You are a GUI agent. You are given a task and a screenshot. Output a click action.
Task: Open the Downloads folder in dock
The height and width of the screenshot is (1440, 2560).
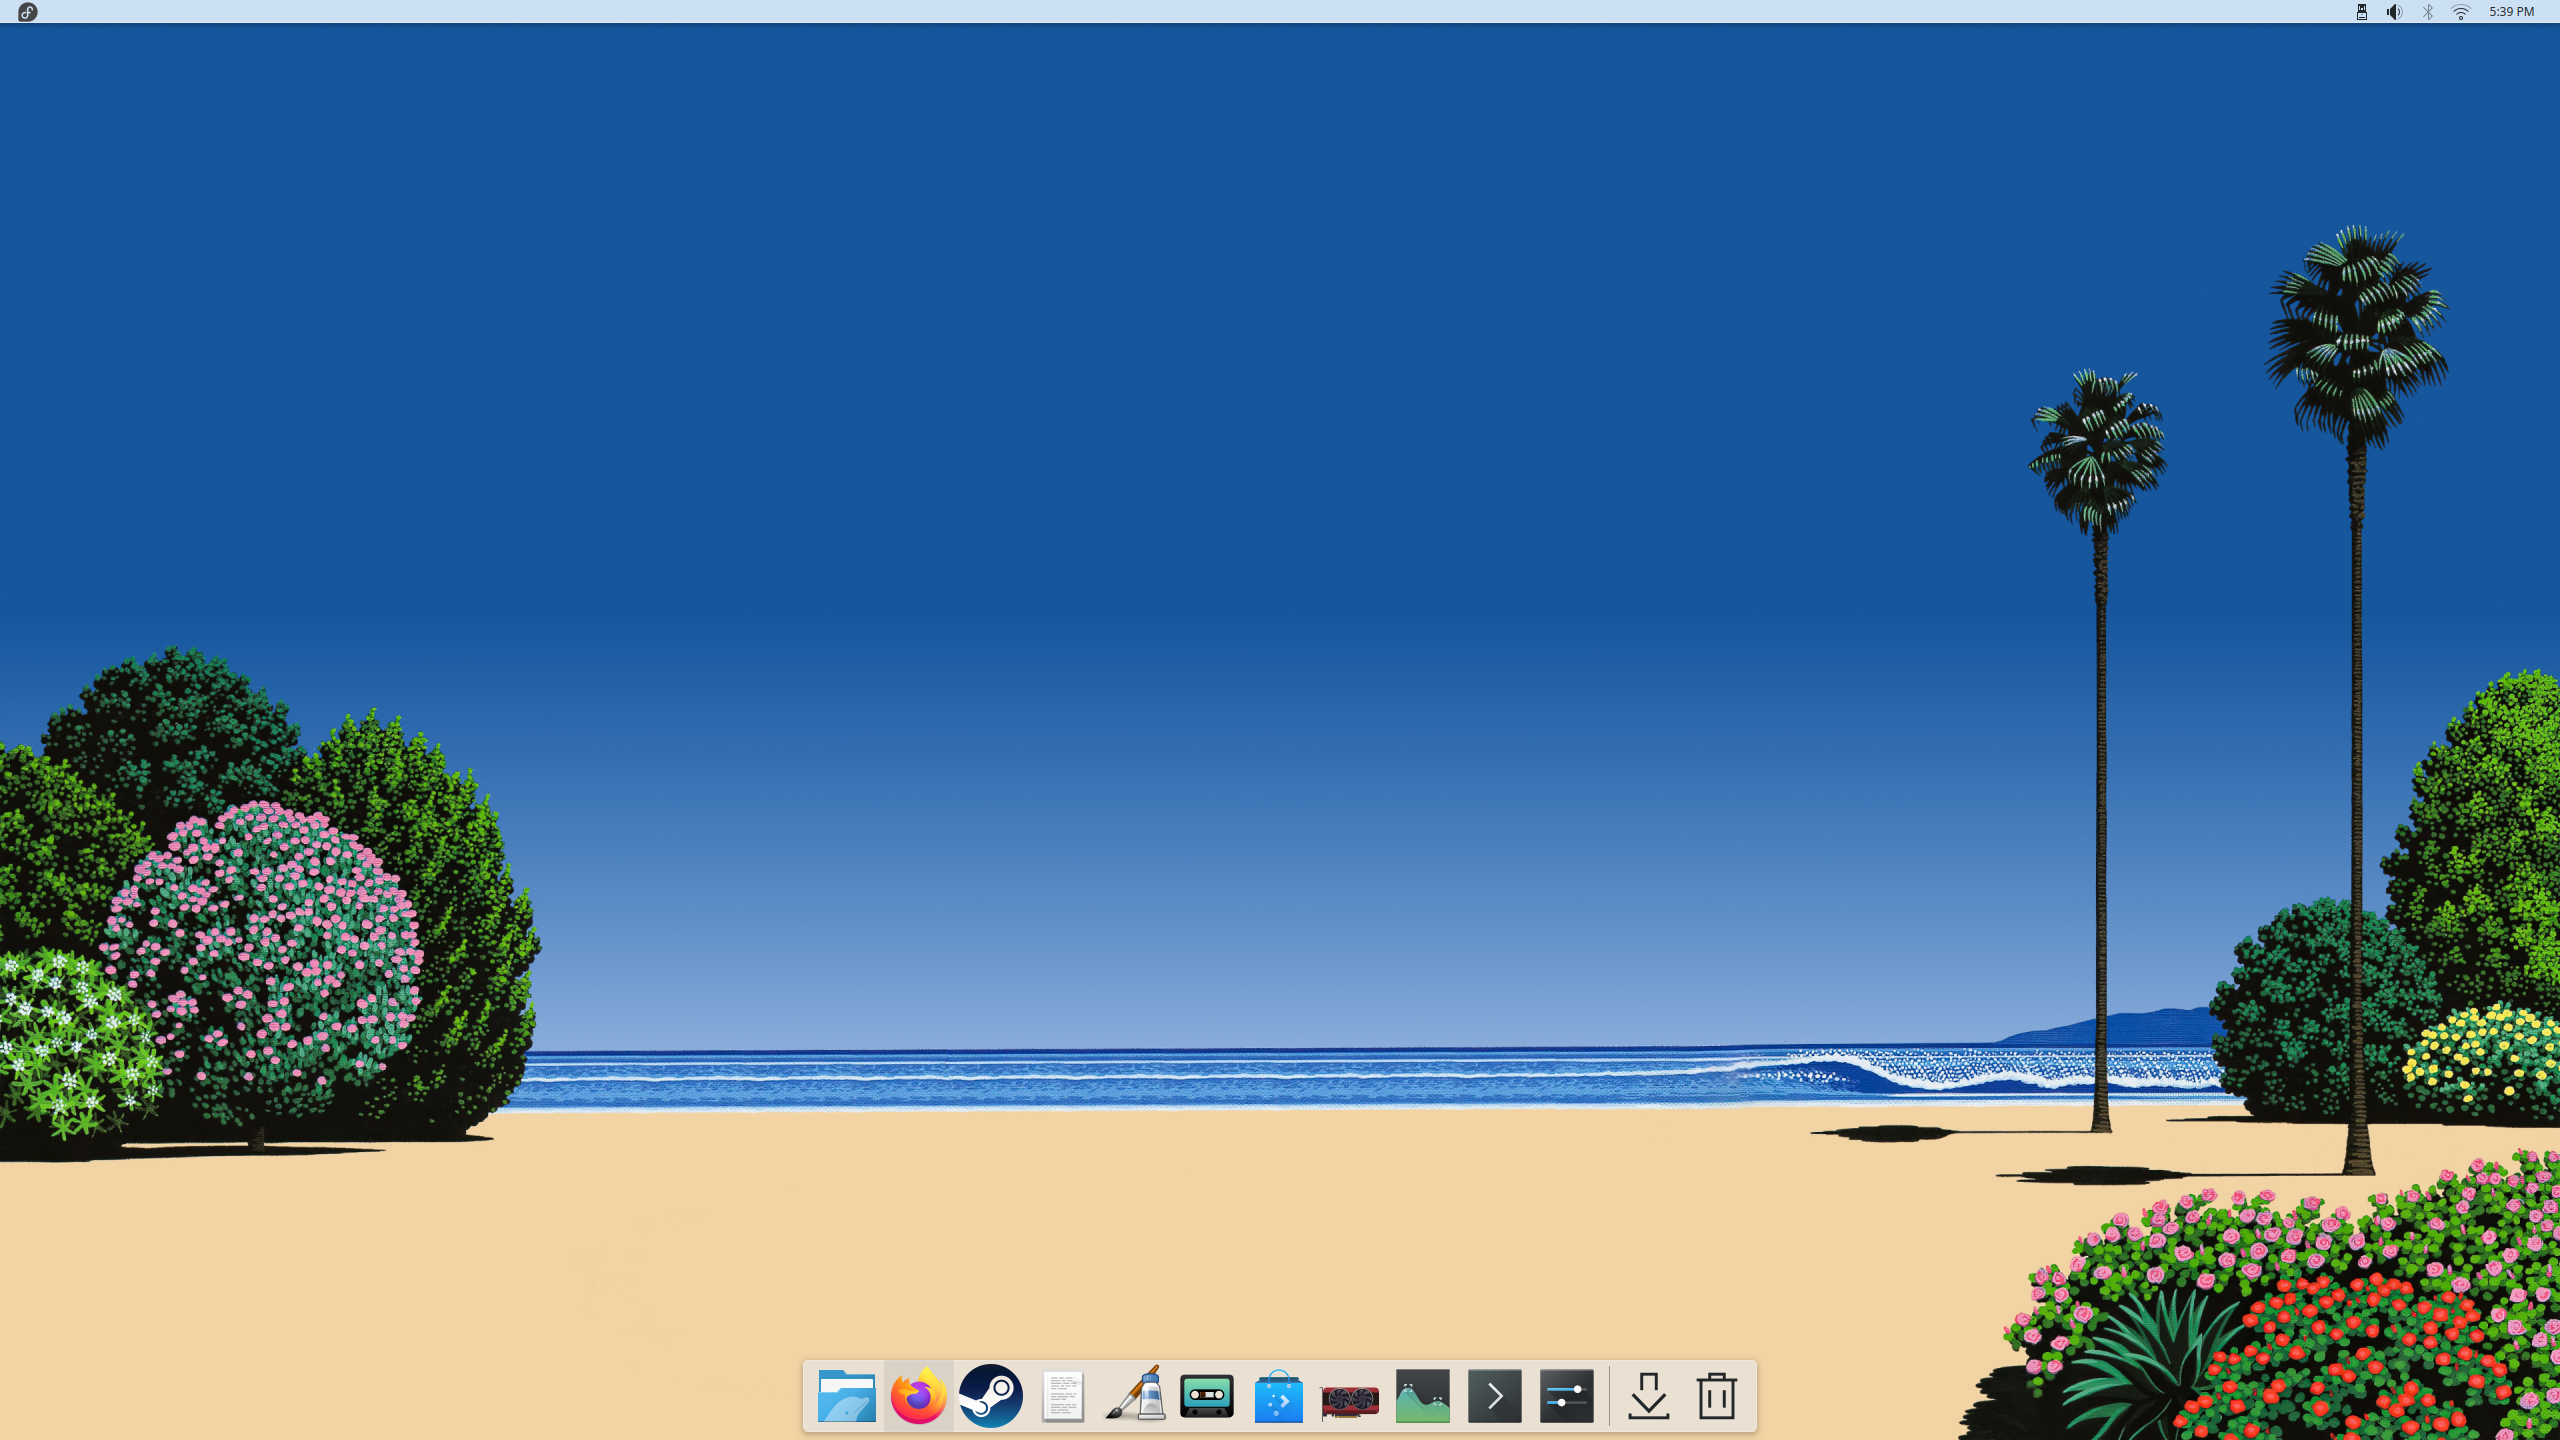pyautogui.click(x=1648, y=1396)
